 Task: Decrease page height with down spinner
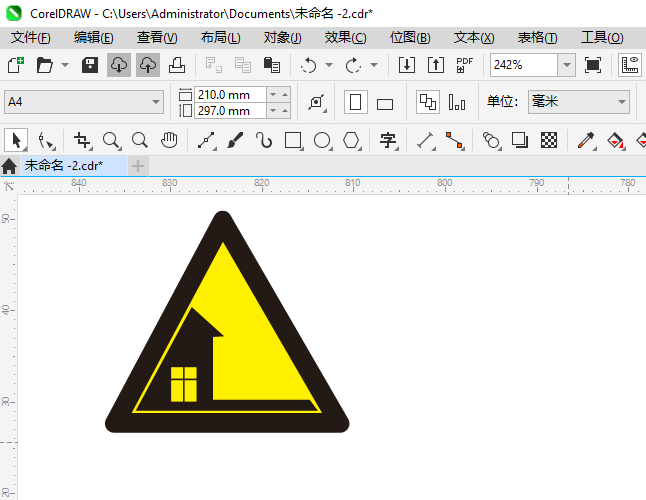pyautogui.click(x=273, y=111)
